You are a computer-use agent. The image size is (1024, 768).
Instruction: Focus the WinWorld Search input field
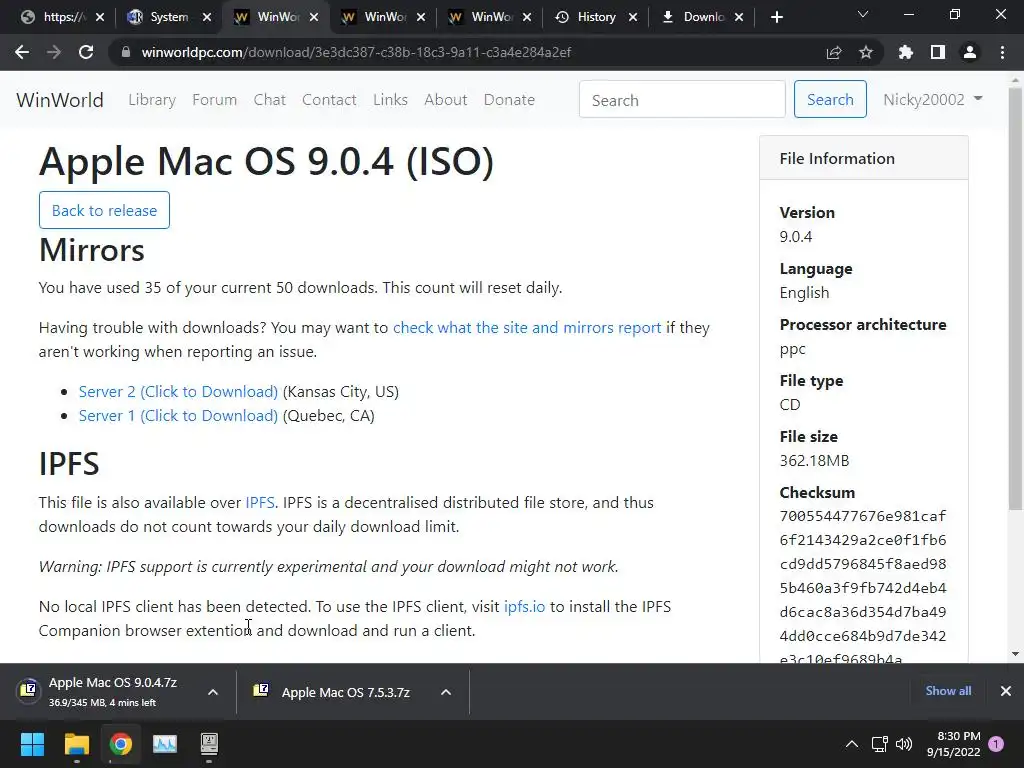(682, 99)
